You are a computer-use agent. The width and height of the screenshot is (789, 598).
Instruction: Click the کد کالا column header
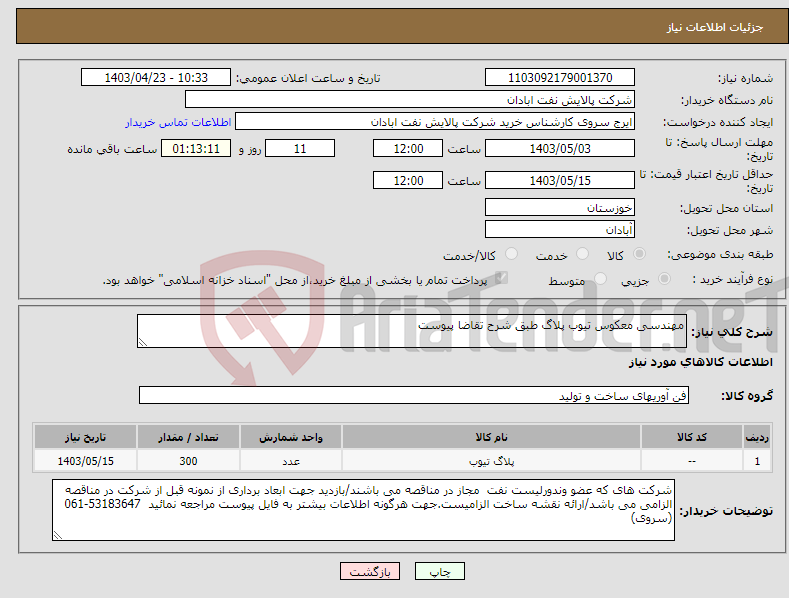pos(692,437)
